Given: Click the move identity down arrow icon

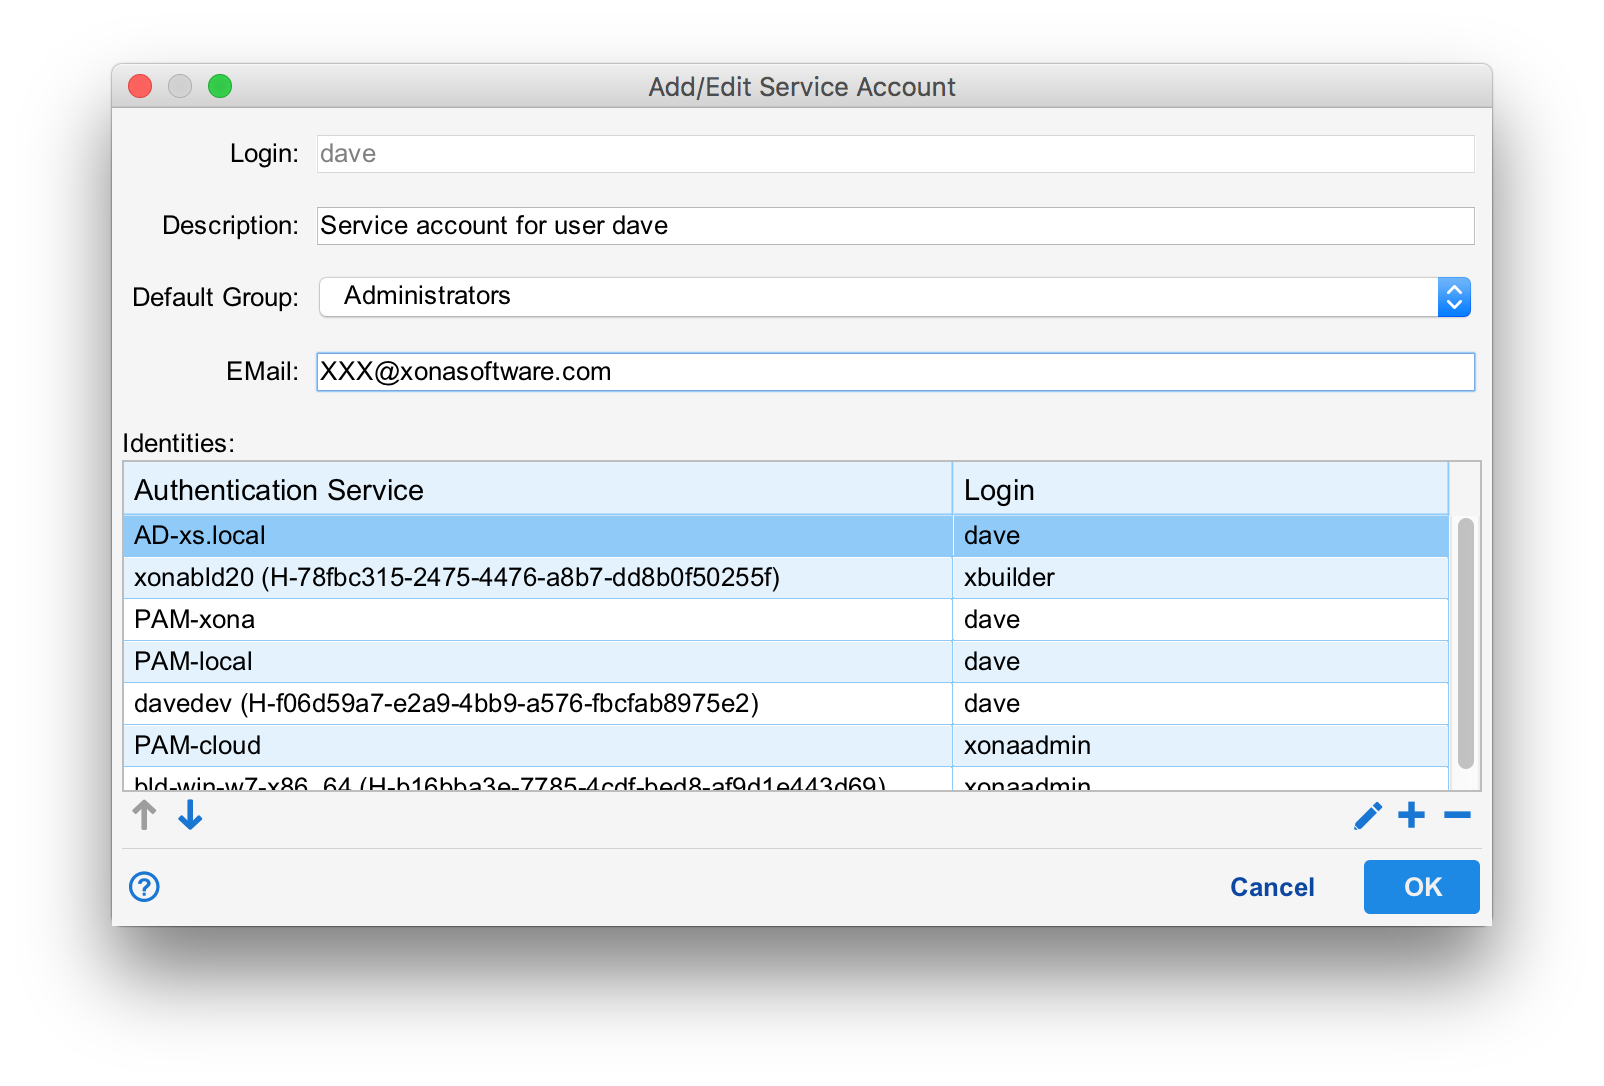Looking at the screenshot, I should pyautogui.click(x=190, y=816).
